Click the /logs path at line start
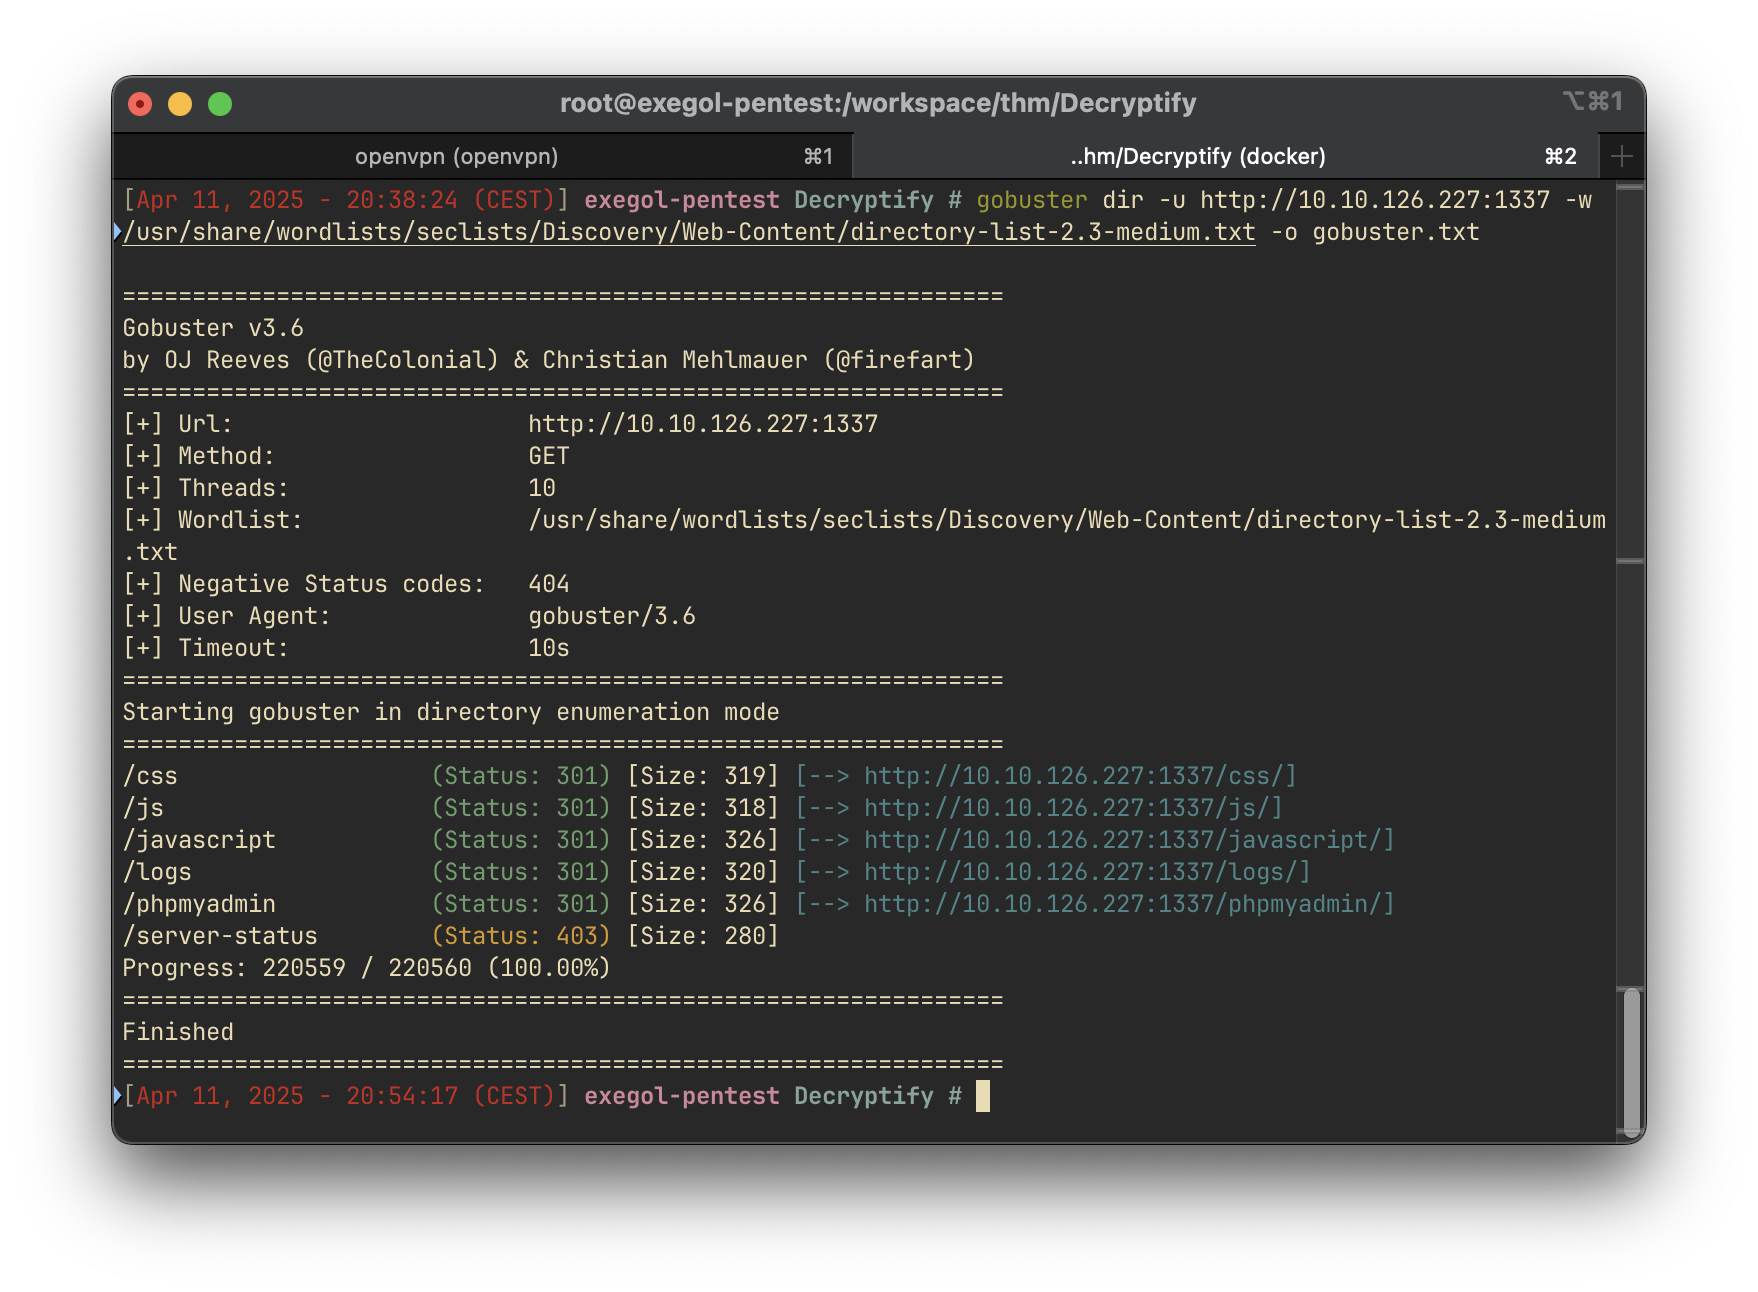Screen dimensions: 1758x1292 point(157,872)
